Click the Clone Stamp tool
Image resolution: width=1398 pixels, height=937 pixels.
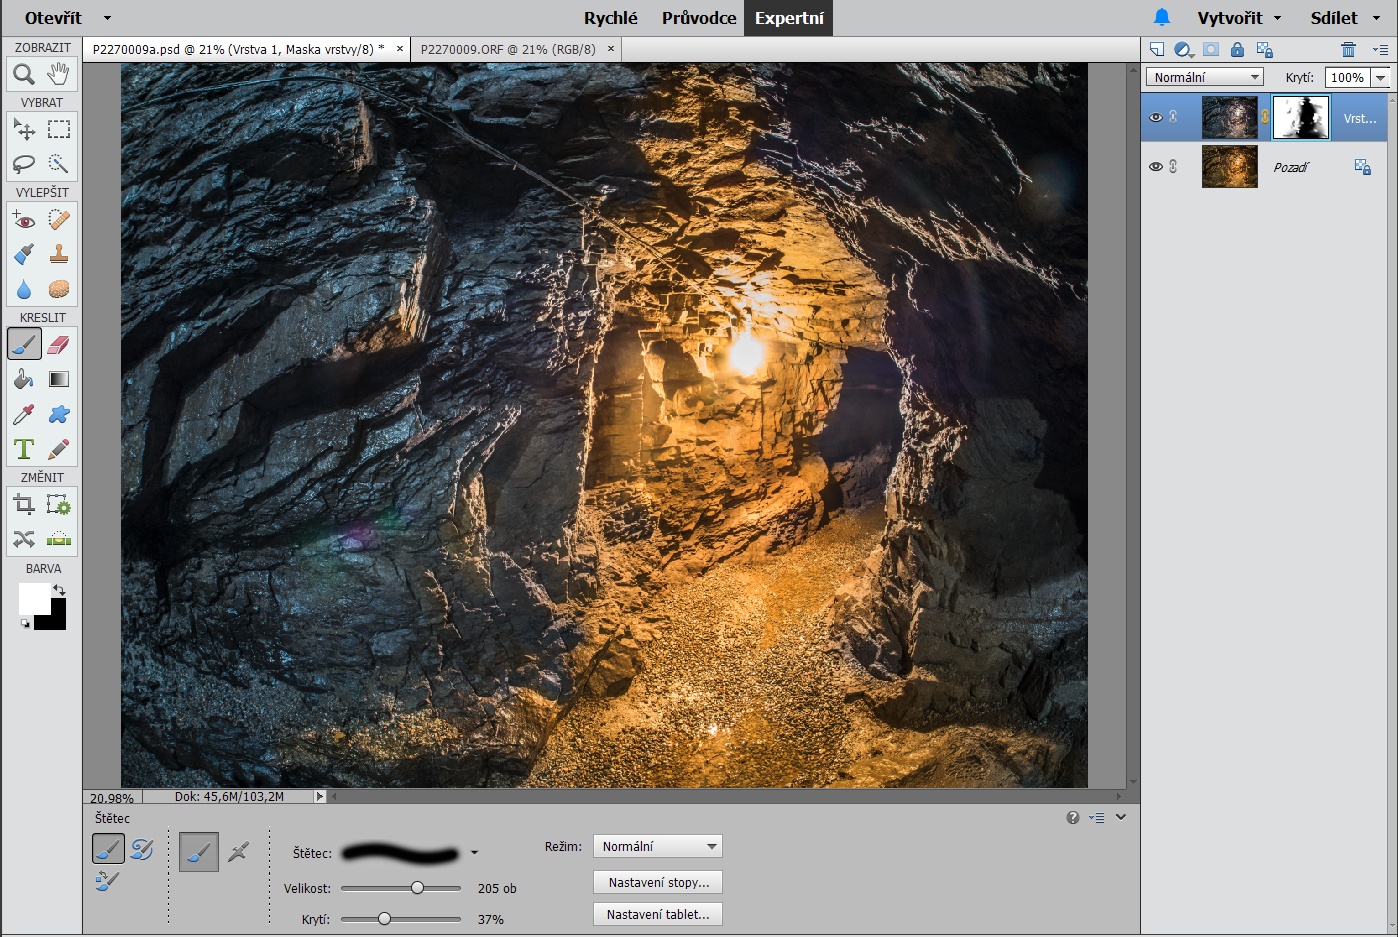point(59,254)
